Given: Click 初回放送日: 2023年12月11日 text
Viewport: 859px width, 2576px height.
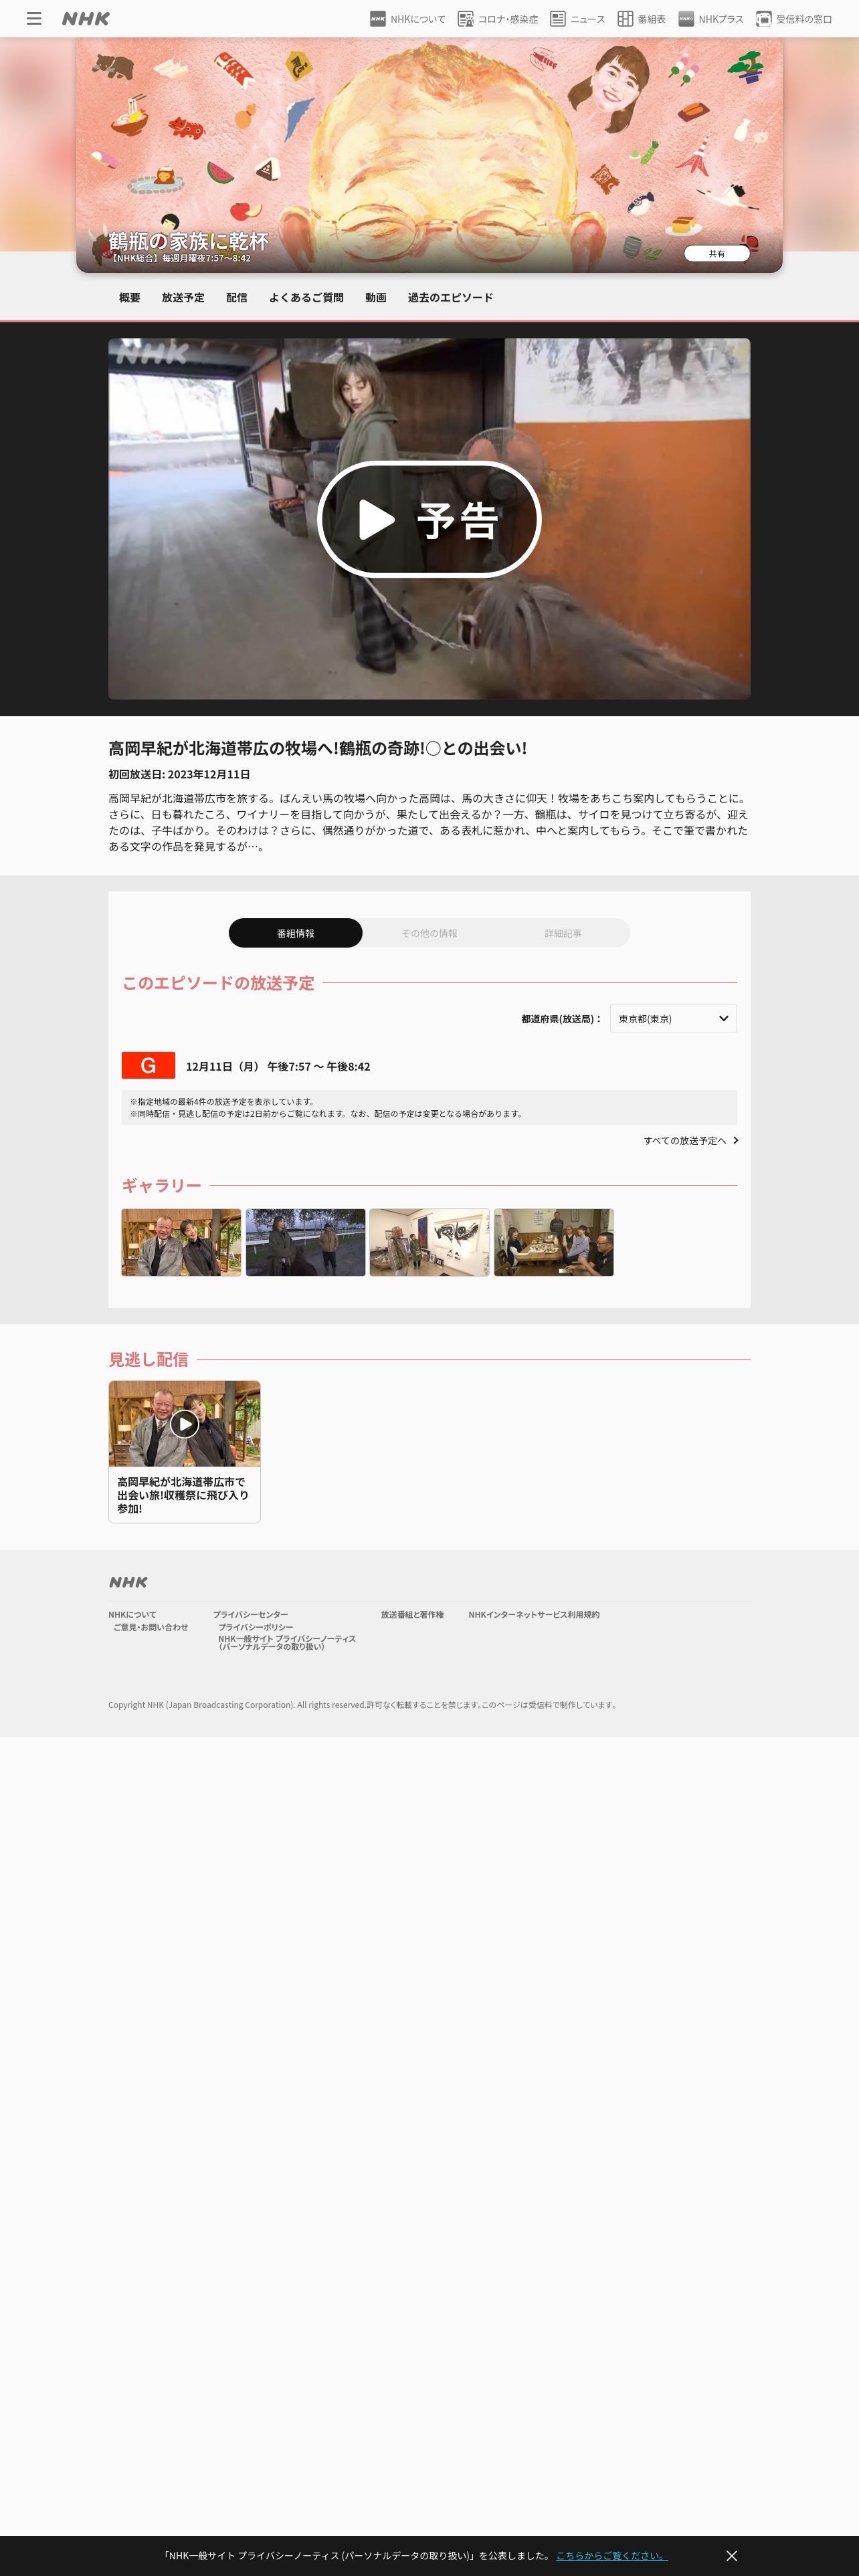Looking at the screenshot, I should click(179, 775).
